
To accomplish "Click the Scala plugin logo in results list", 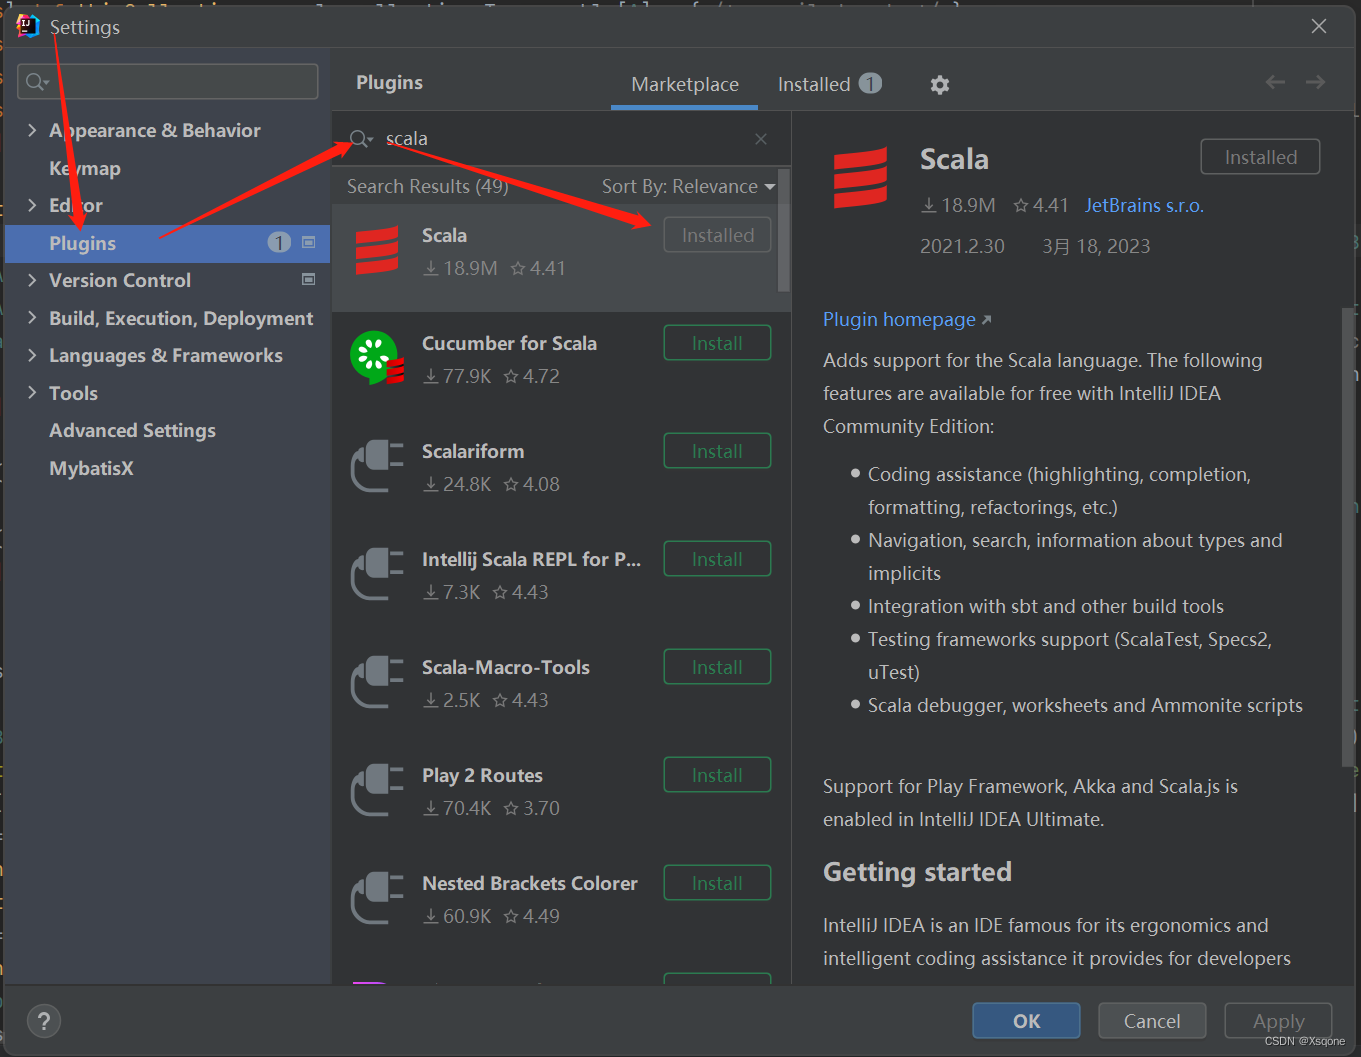I will point(377,251).
